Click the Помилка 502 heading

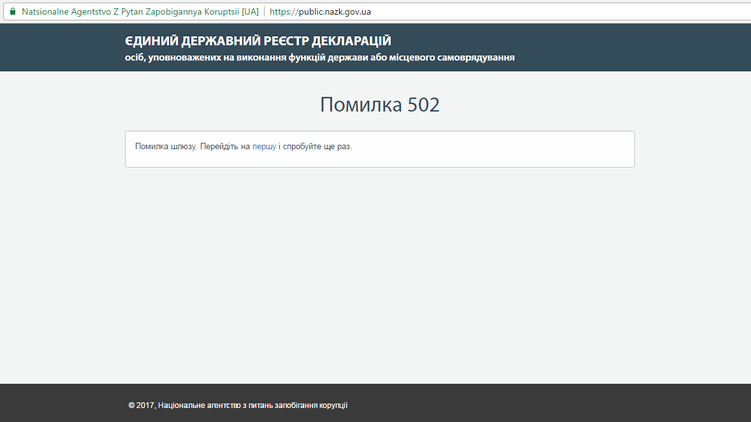(379, 105)
